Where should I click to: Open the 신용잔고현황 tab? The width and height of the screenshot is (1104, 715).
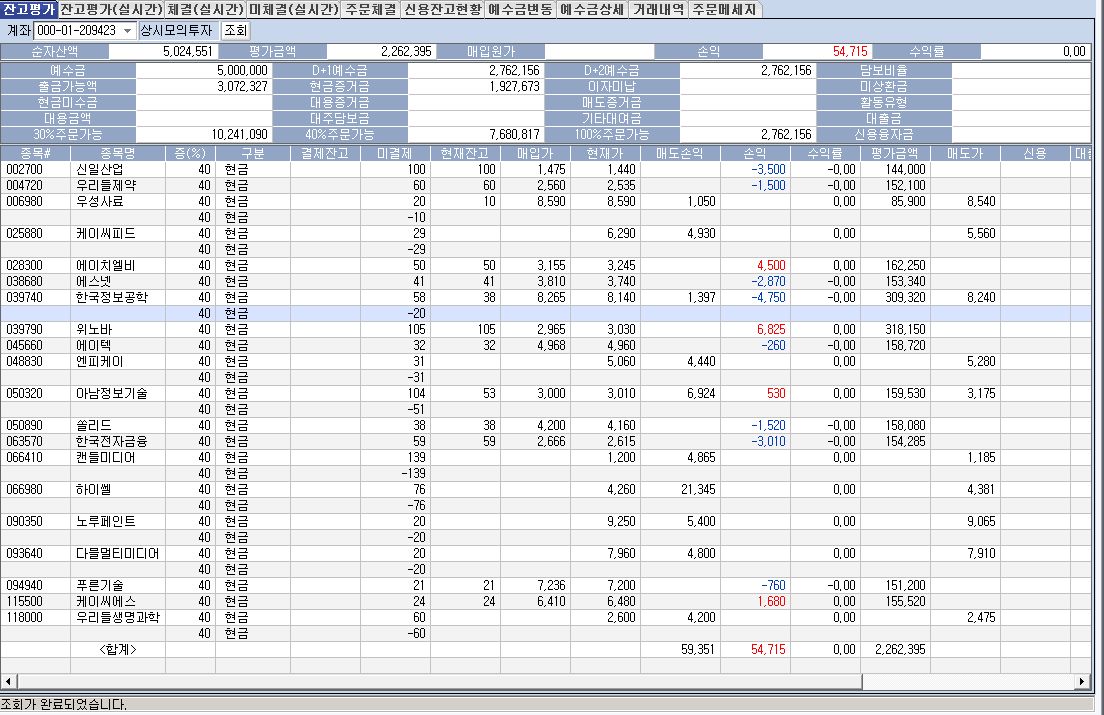(x=443, y=9)
